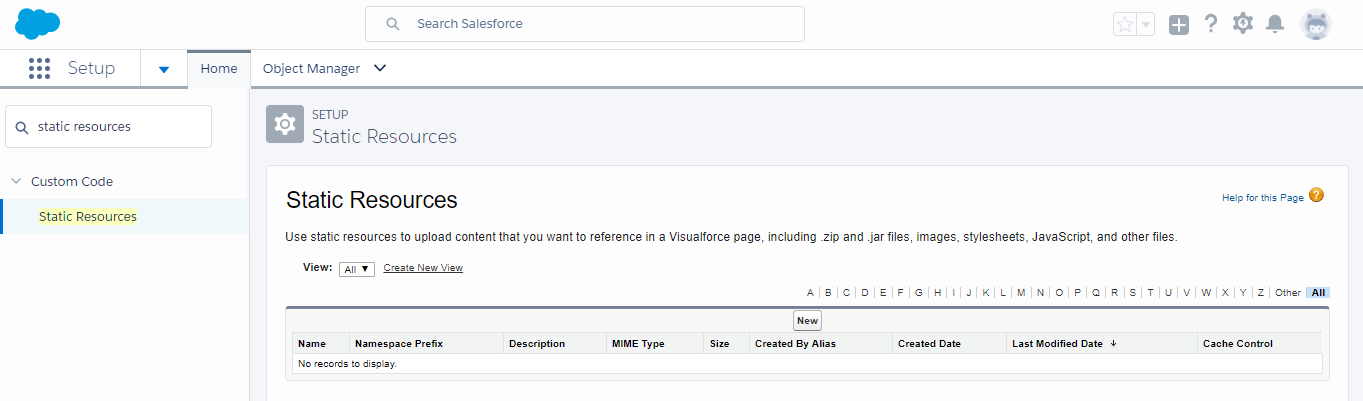Filter the list by letter N
1363x401 pixels.
pos(1040,293)
